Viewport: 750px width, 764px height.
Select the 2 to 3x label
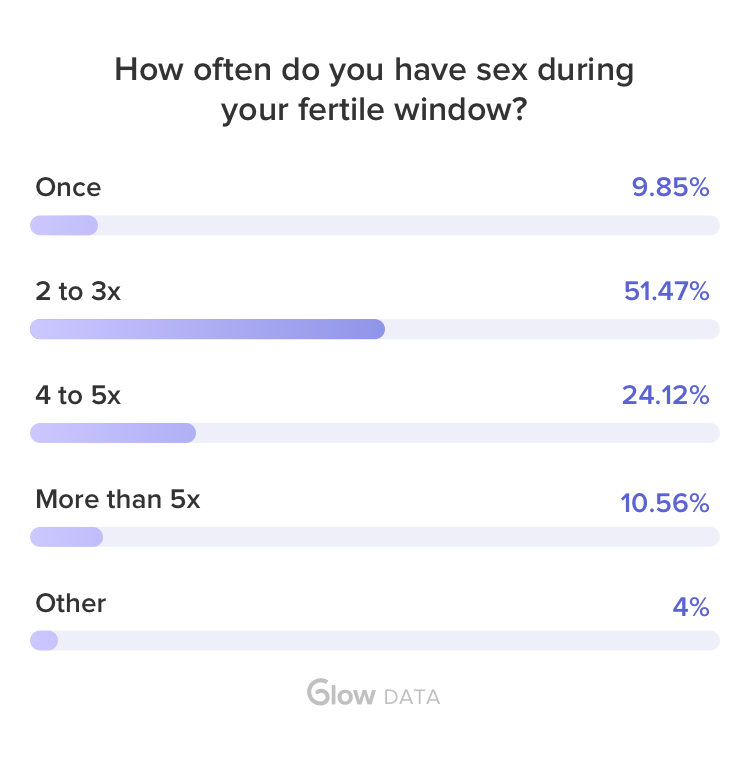tap(78, 291)
